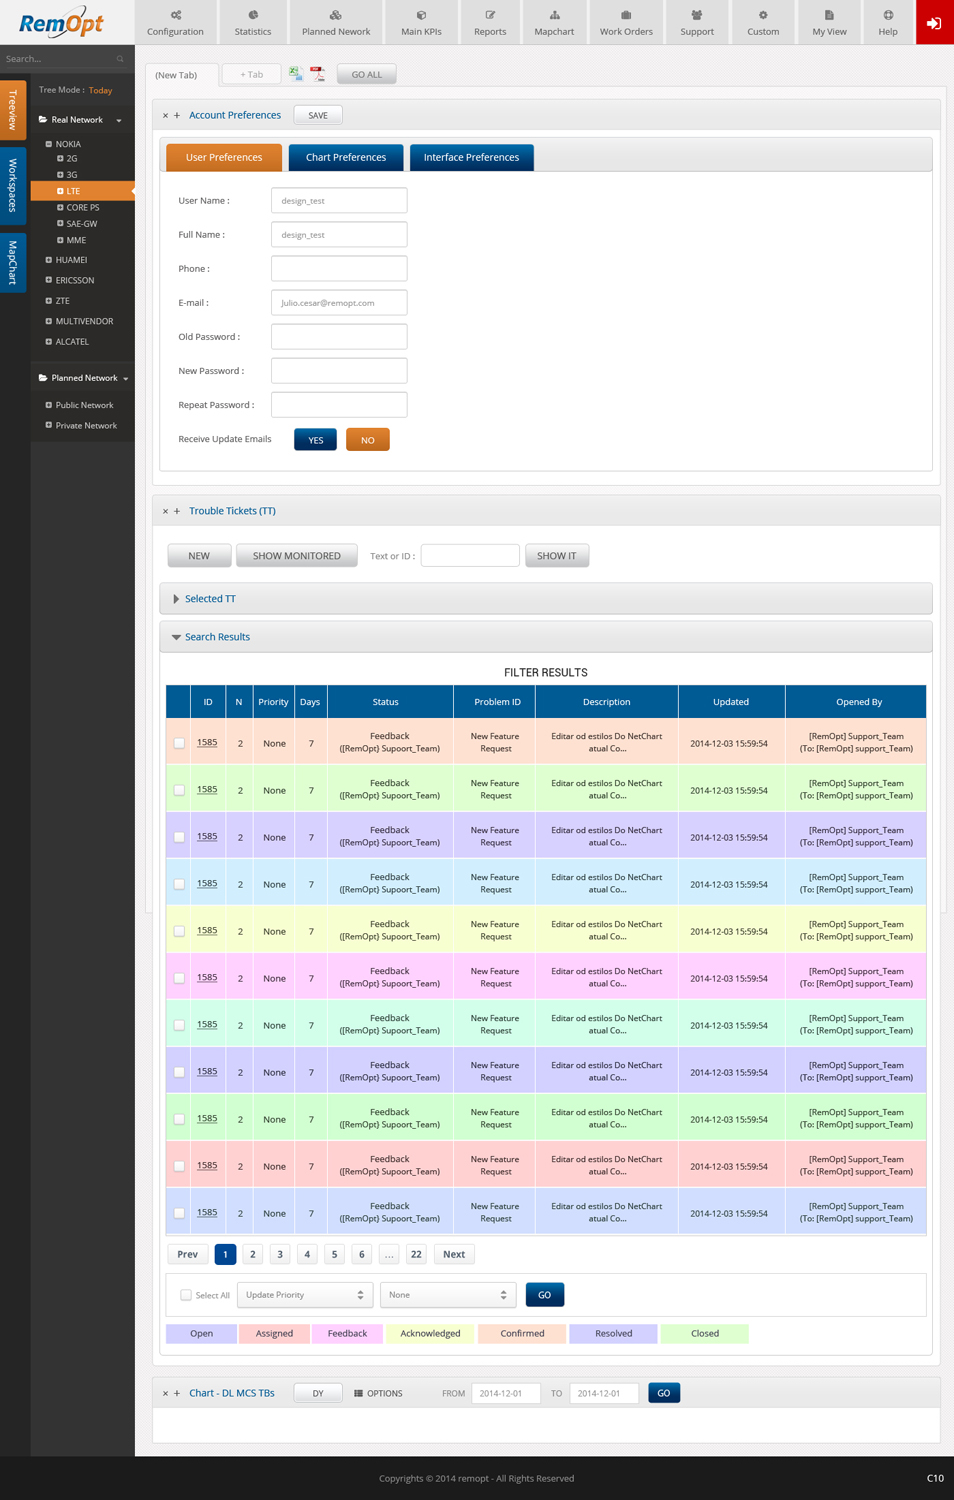Click the search magnifier icon in sidebar
The image size is (954, 1500).
click(x=120, y=59)
